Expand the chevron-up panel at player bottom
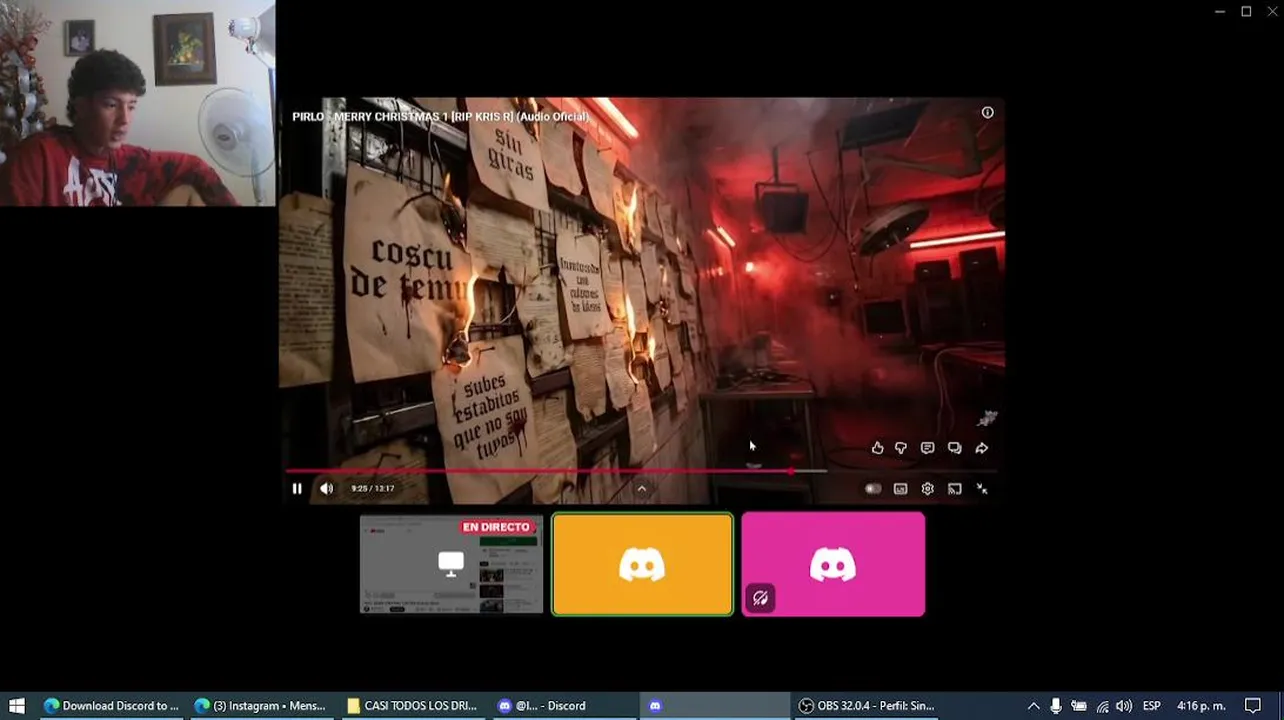 [x=642, y=489]
